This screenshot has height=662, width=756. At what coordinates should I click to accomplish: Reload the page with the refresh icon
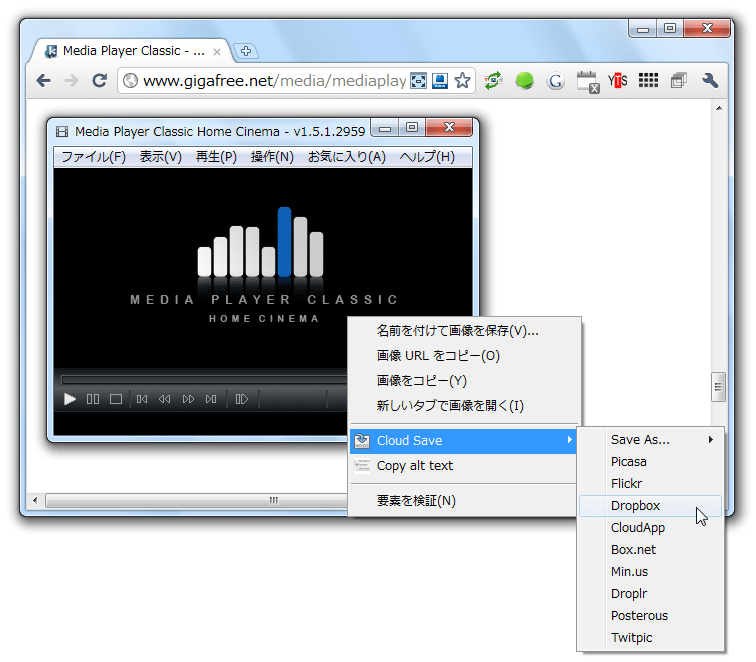pos(100,81)
